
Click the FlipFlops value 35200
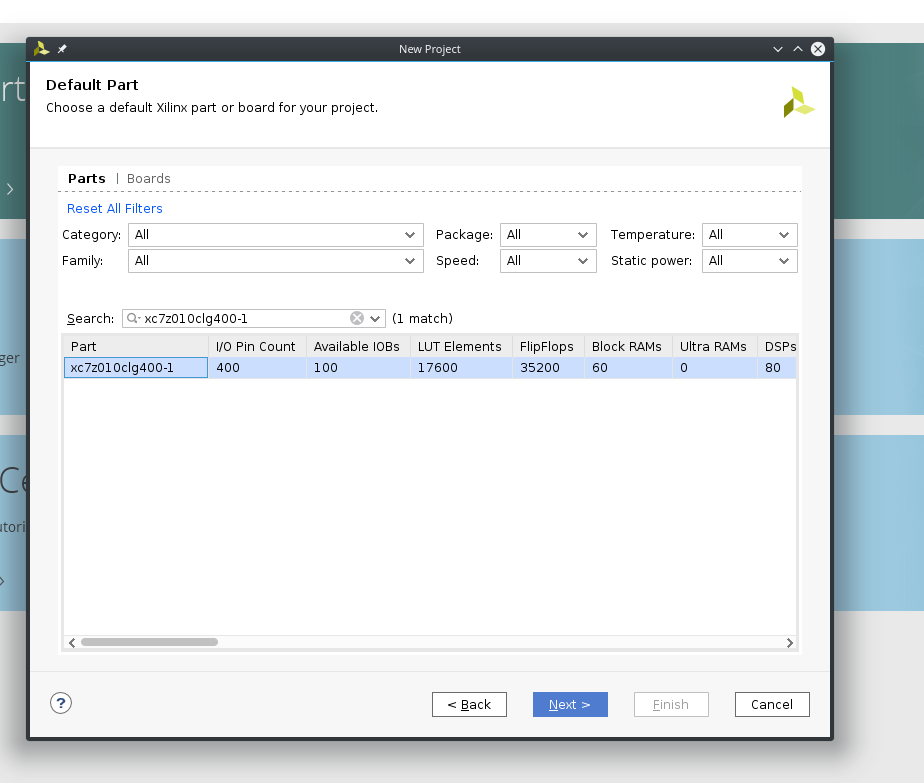pyautogui.click(x=540, y=368)
